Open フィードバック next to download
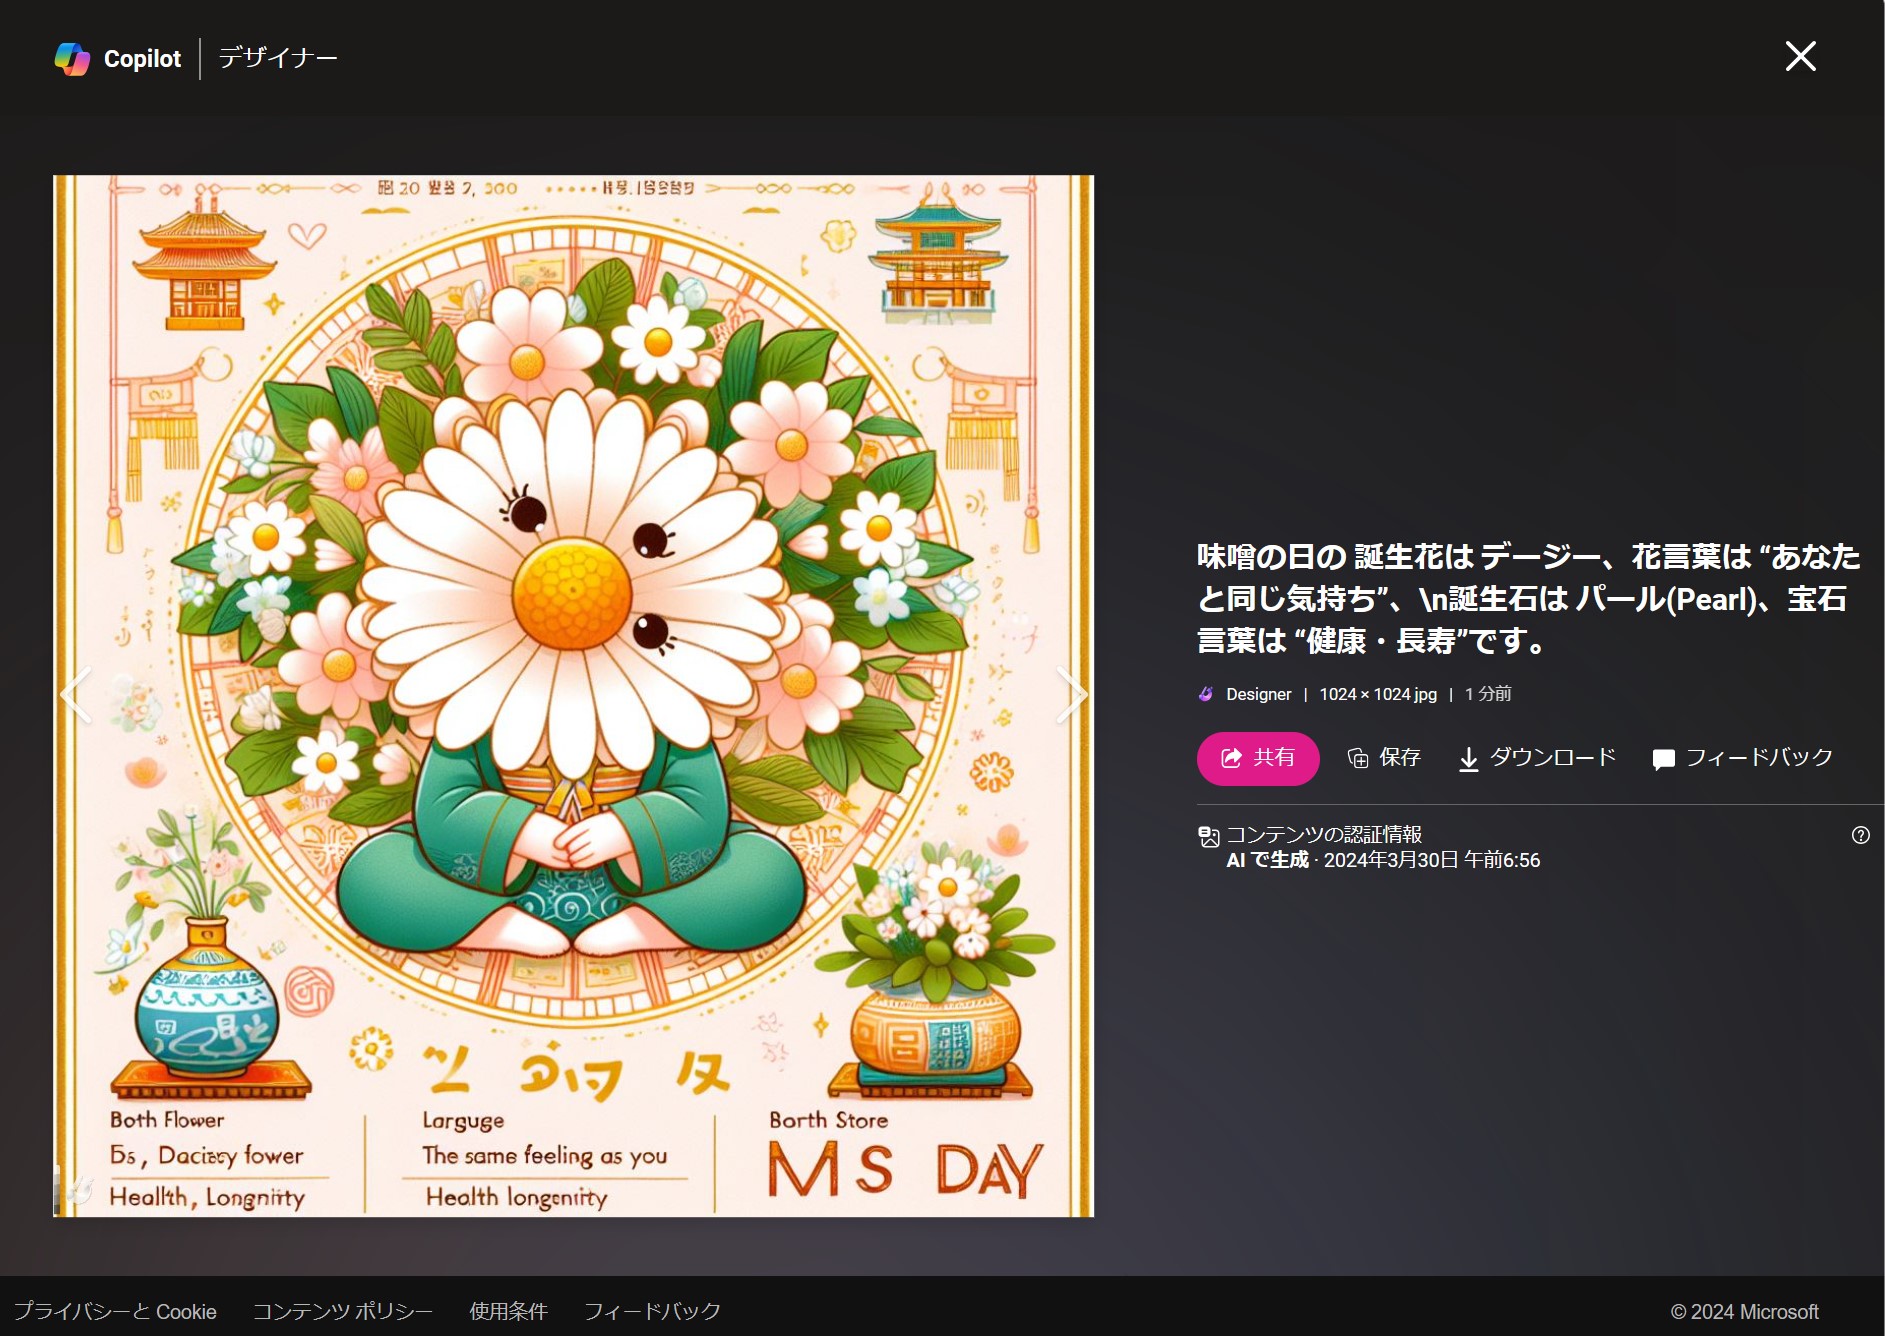1885x1336 pixels. (1743, 758)
